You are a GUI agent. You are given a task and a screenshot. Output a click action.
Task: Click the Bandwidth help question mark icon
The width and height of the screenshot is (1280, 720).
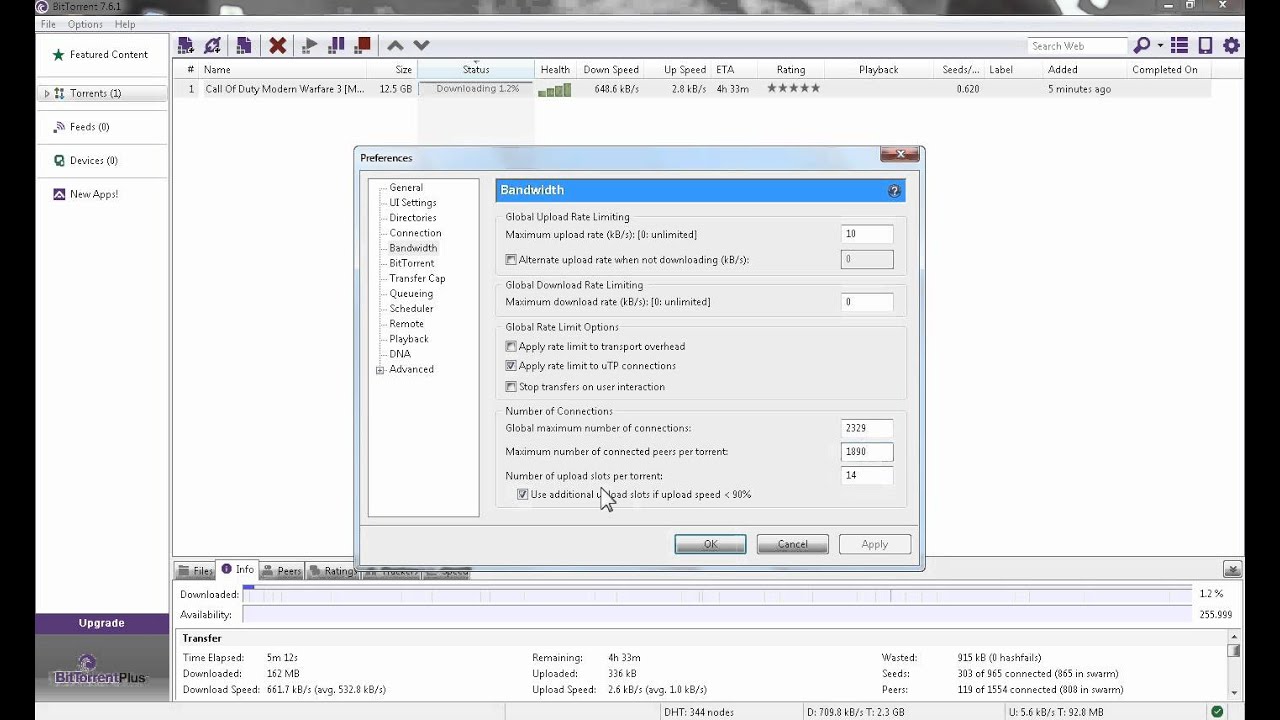click(894, 190)
